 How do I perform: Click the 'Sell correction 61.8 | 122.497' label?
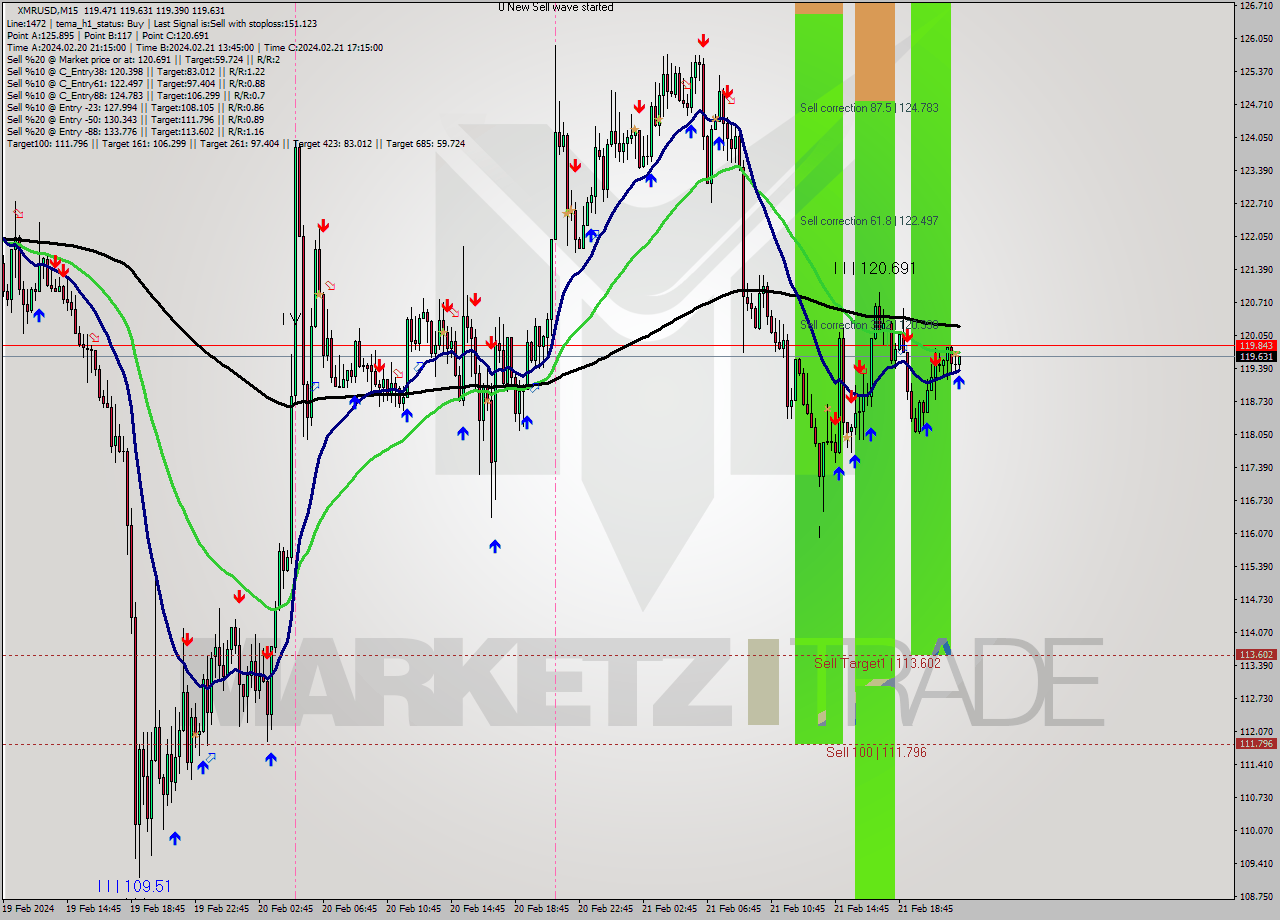[x=869, y=220]
